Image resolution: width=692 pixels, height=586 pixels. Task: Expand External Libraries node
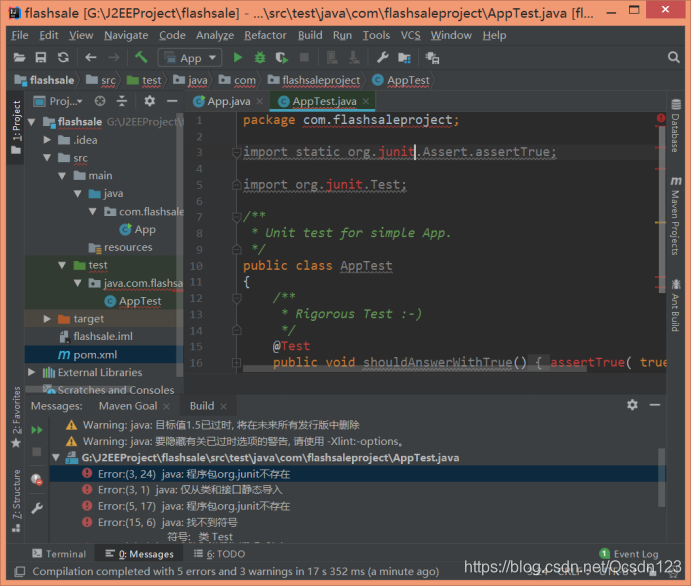32,372
